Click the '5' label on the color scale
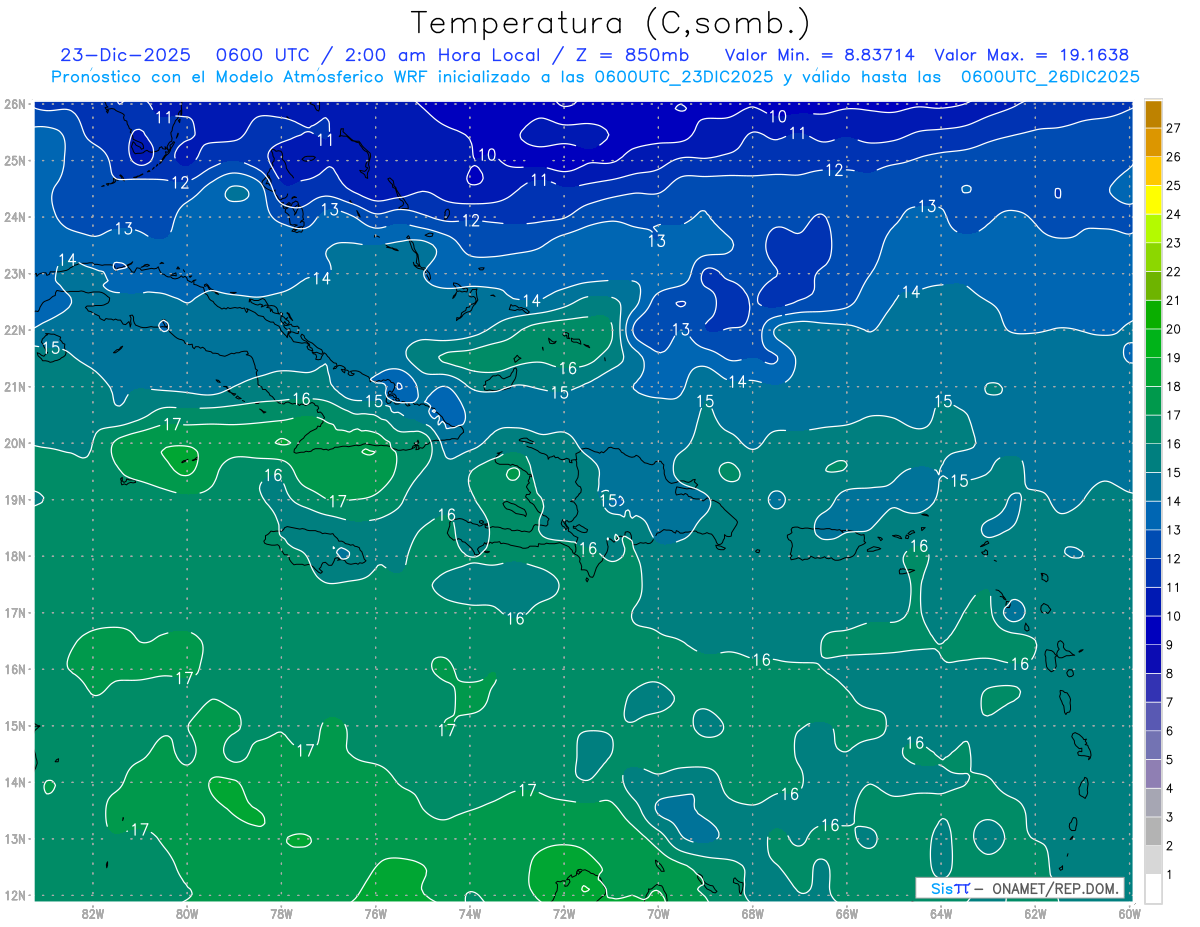The width and height of the screenshot is (1200, 927). pyautogui.click(x=1171, y=760)
